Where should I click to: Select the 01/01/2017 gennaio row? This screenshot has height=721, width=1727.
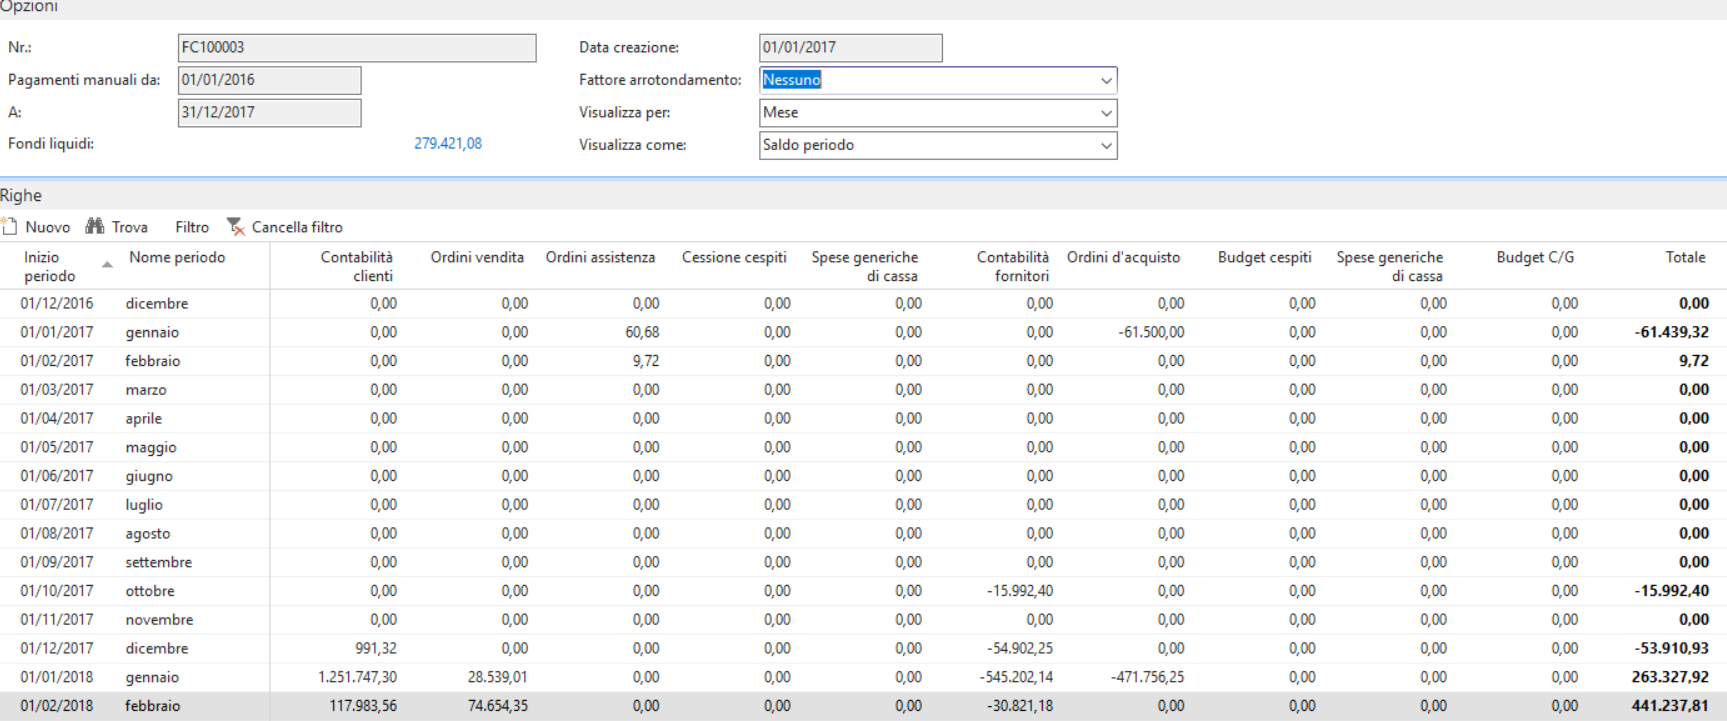pos(863,332)
